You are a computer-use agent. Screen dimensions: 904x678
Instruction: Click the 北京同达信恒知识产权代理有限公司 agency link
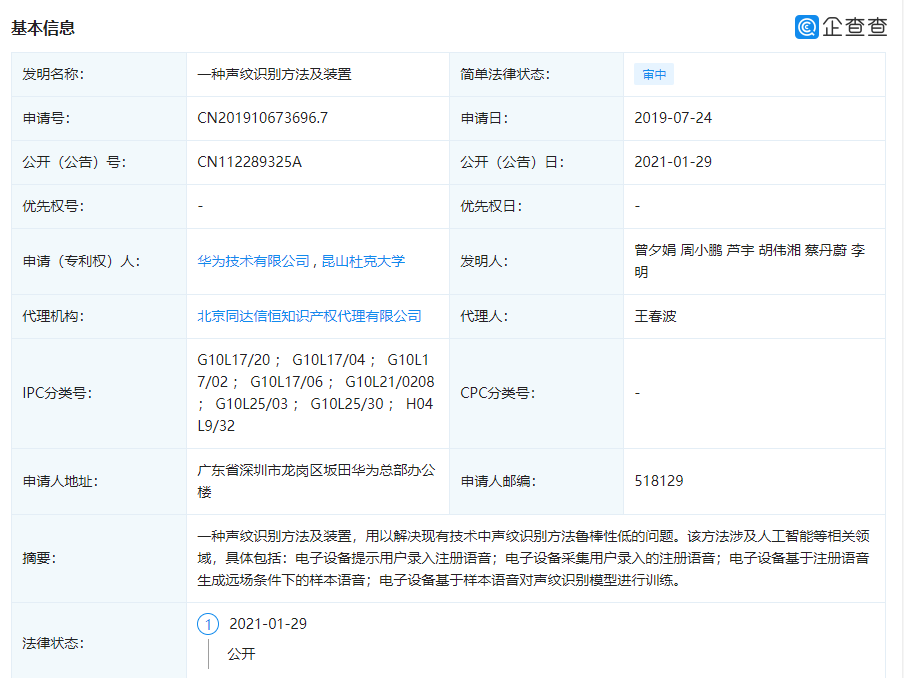click(x=308, y=316)
